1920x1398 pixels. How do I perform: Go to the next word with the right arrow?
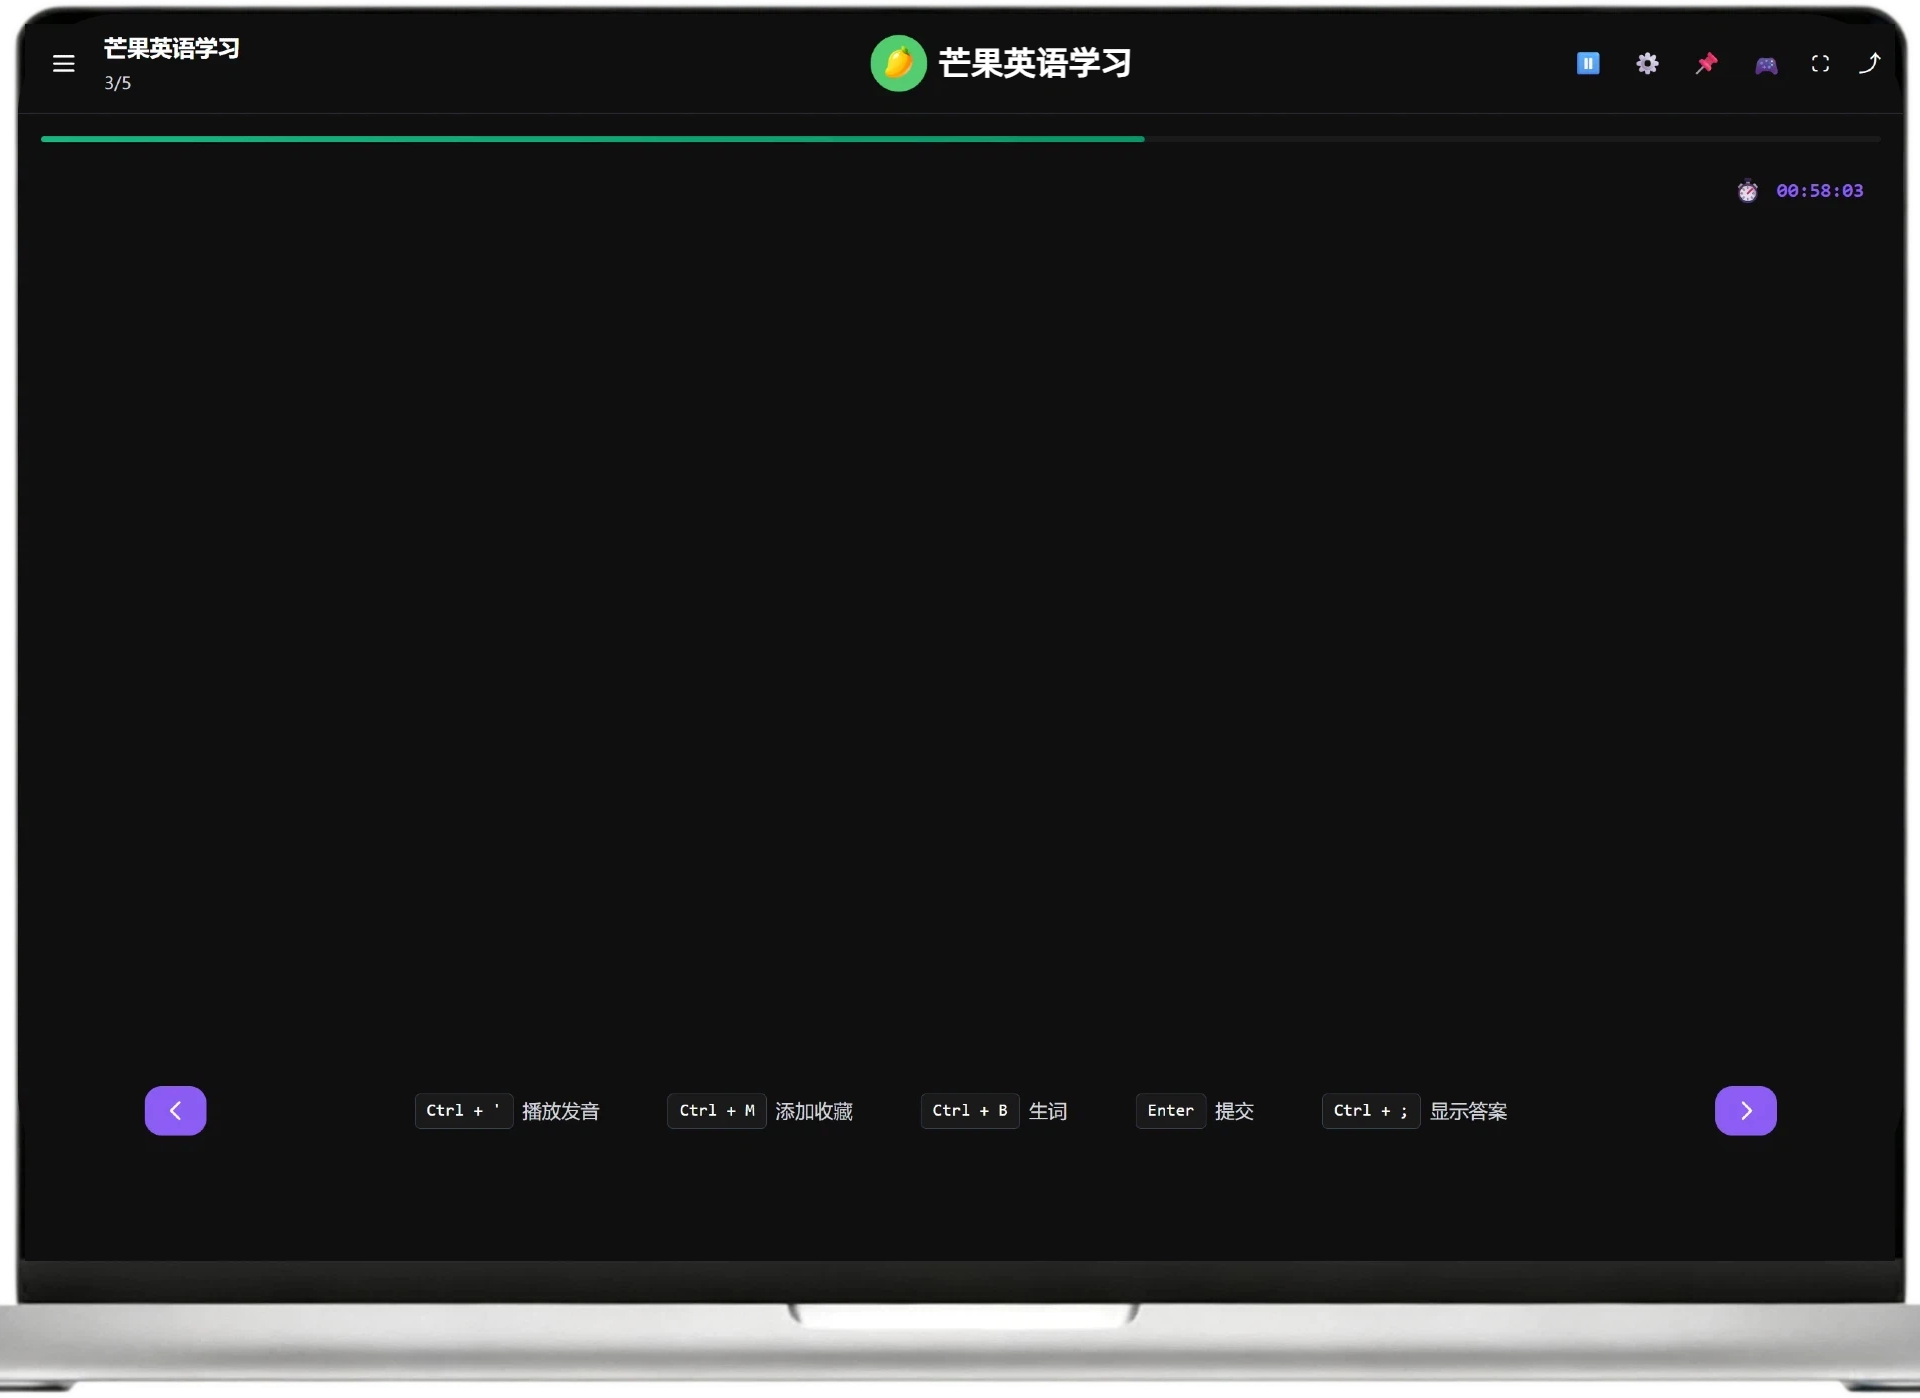[1745, 1110]
